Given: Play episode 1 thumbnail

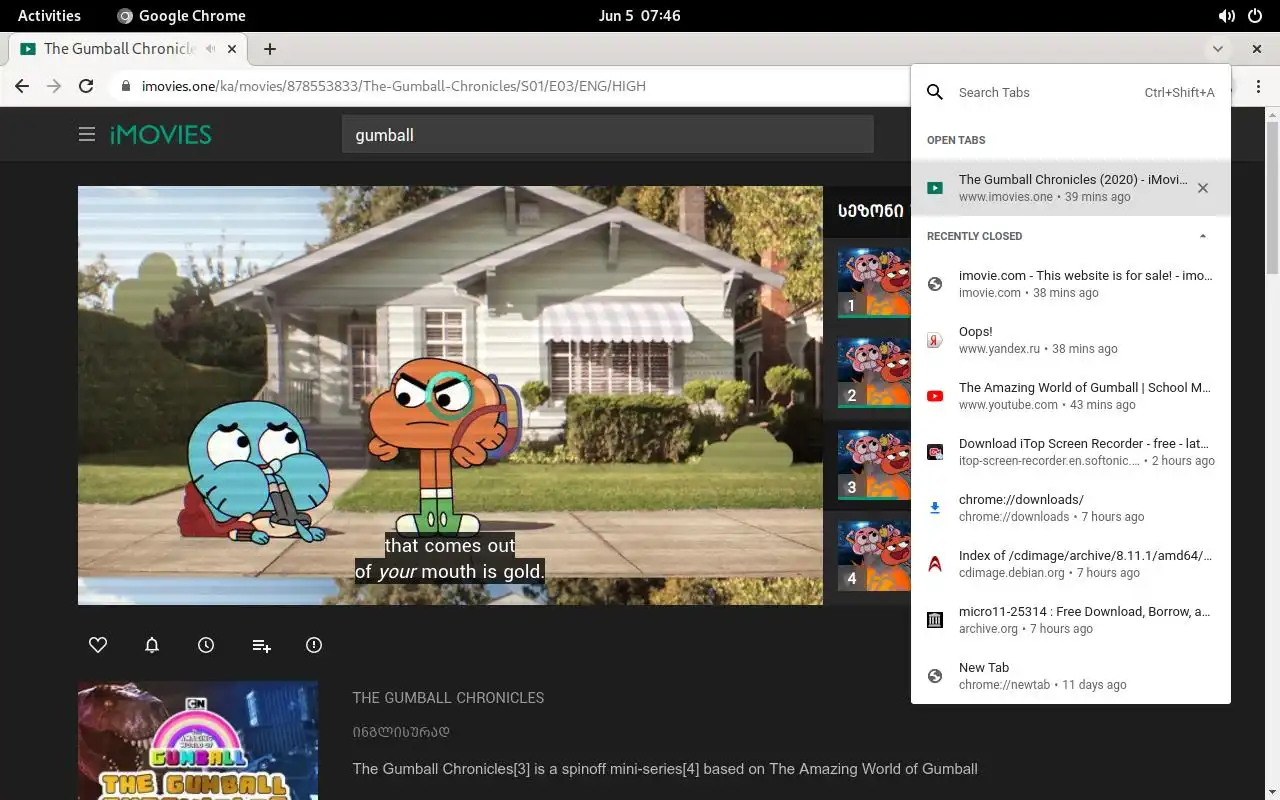Looking at the screenshot, I should [874, 283].
